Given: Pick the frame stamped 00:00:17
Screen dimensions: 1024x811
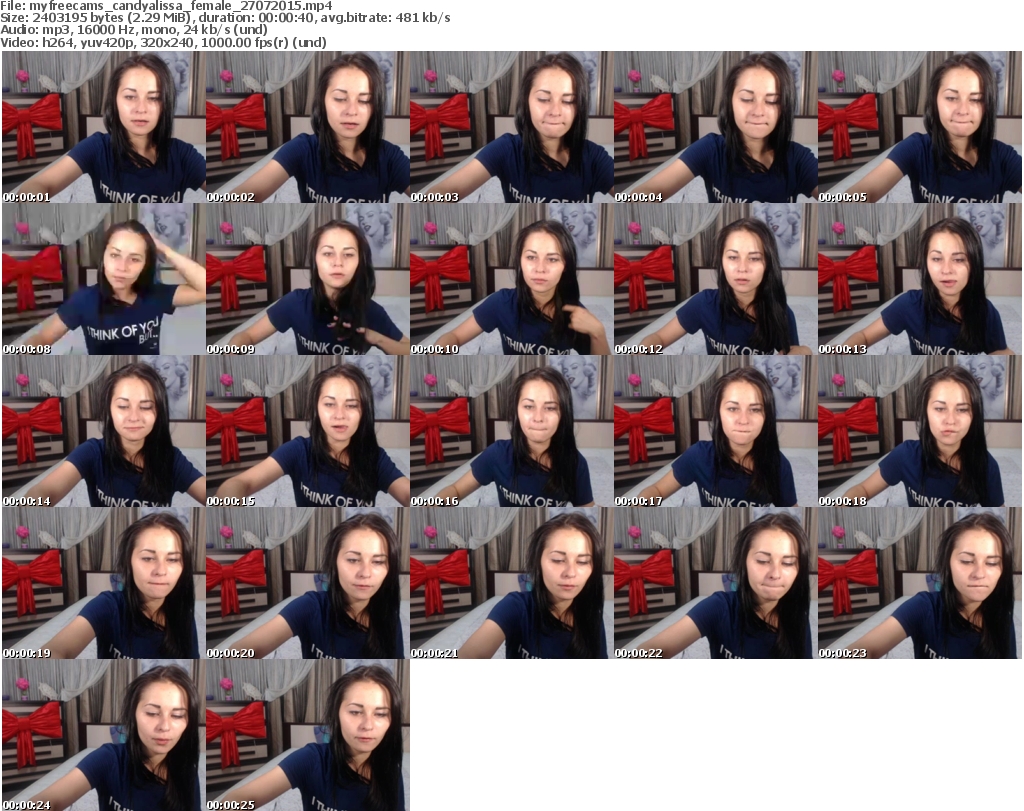Looking at the screenshot, I should tap(715, 431).
